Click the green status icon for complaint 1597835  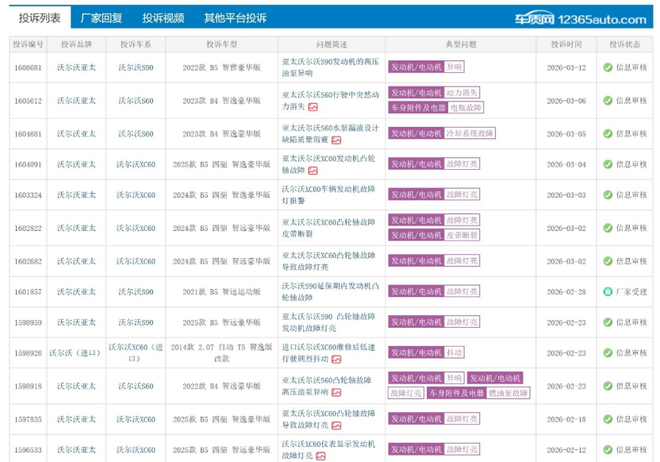pyautogui.click(x=607, y=418)
